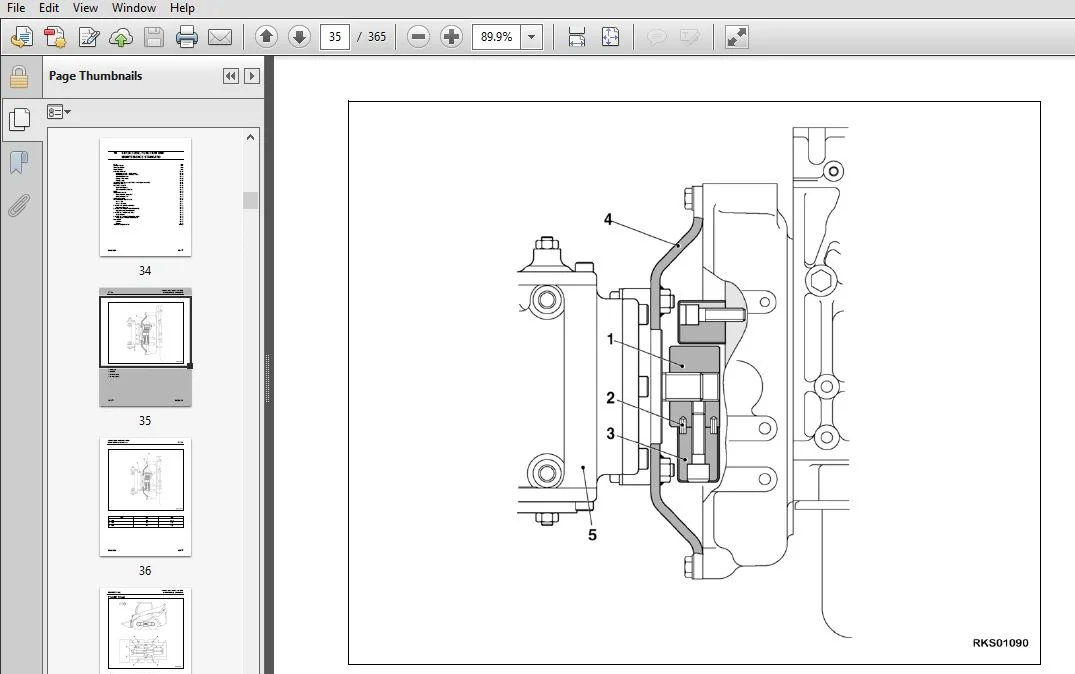Image resolution: width=1075 pixels, height=674 pixels.
Task: Click the total pages label 365
Action: 376,36
